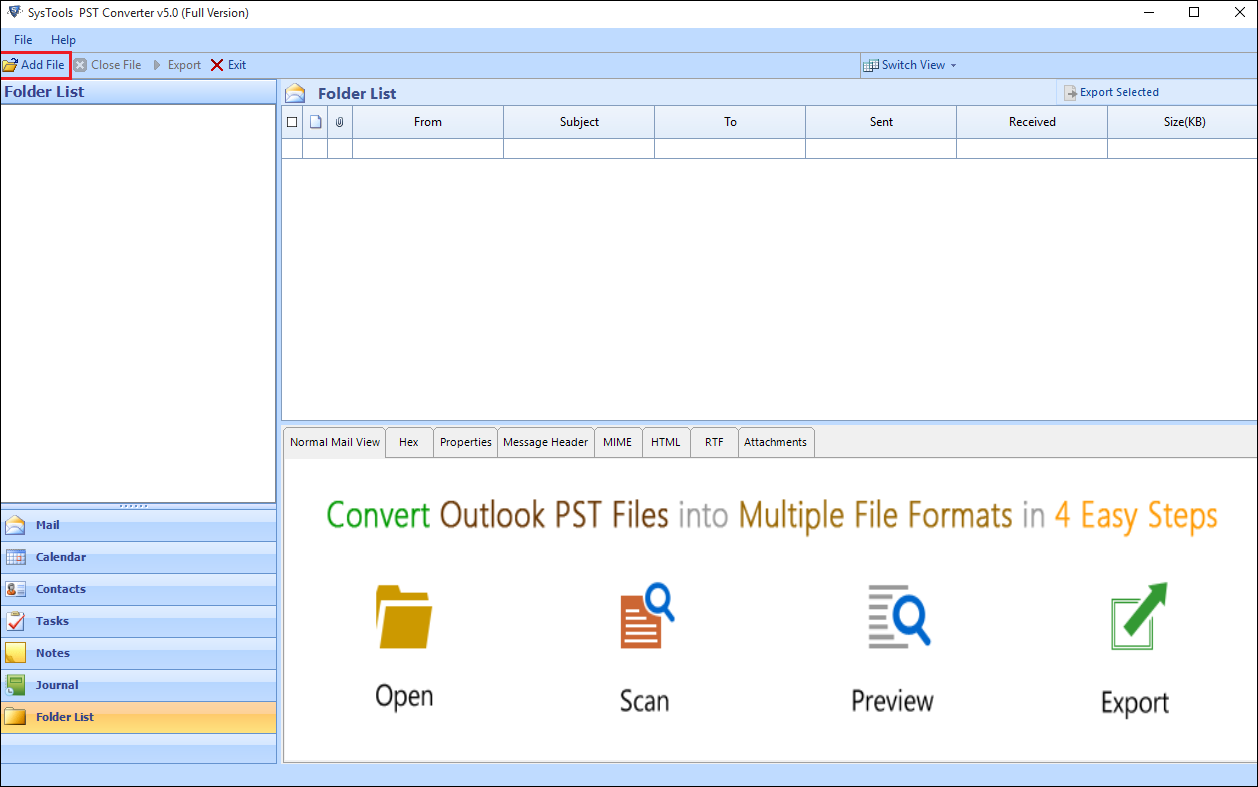The width and height of the screenshot is (1258, 787).
Task: Switch to the Hex tab
Action: pyautogui.click(x=409, y=442)
